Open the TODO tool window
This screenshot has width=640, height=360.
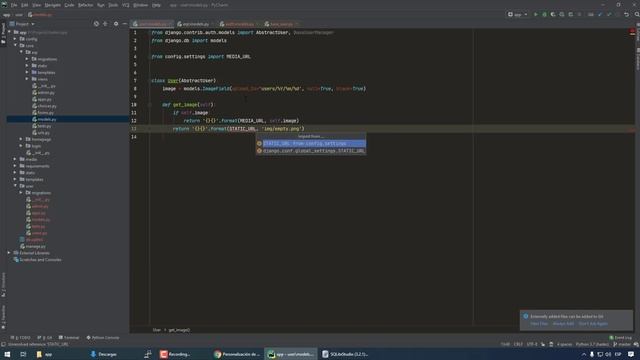coord(20,338)
